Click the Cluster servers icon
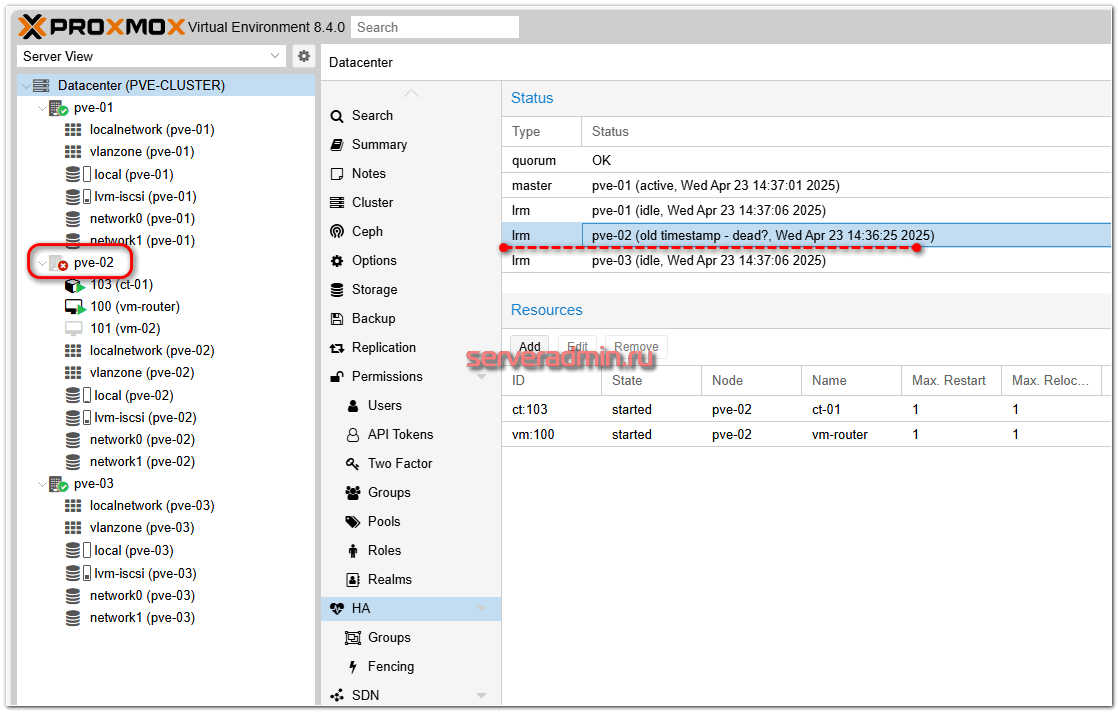Image resolution: width=1118 pixels, height=712 pixels. (337, 203)
